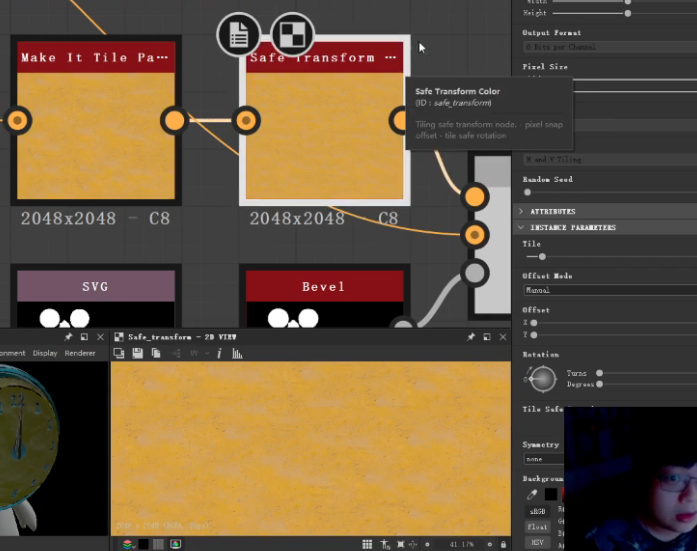This screenshot has height=551, width=697.
Task: Zoom in with plus button near 41.17%
Action: 489,544
